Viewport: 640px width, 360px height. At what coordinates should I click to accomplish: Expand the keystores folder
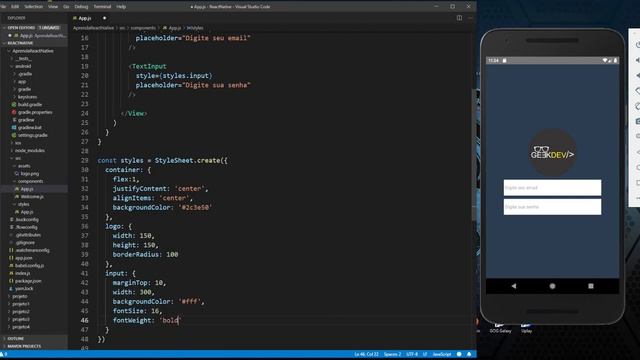tap(27, 97)
